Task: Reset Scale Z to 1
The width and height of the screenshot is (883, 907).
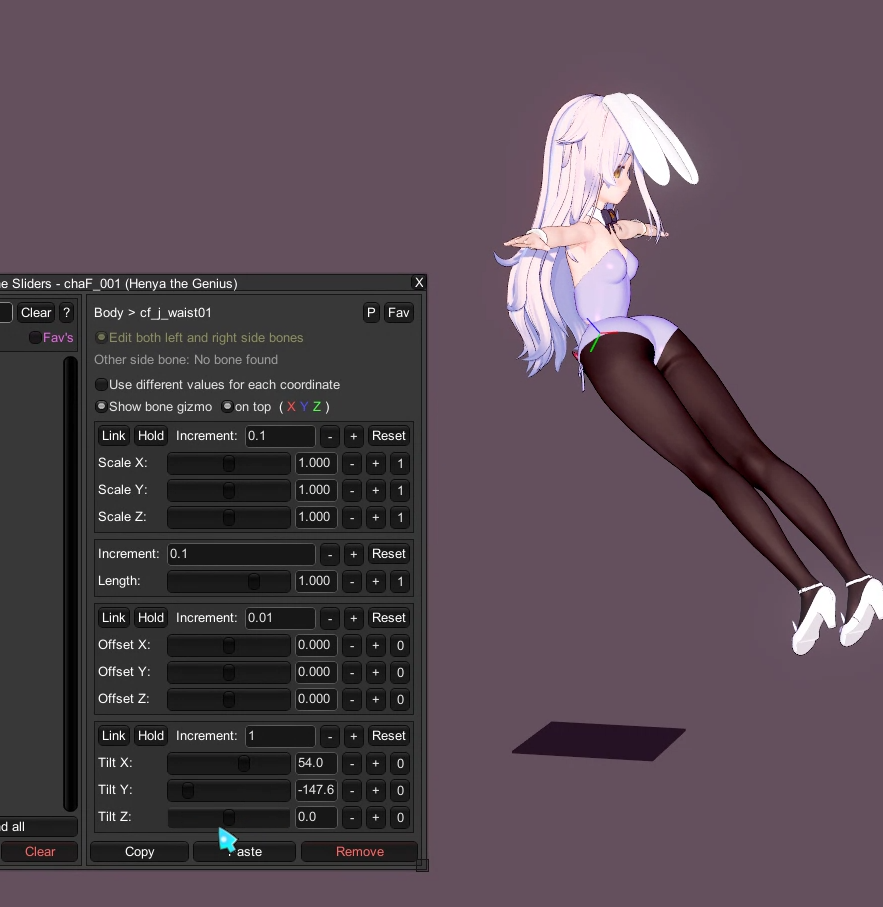Action: [x=400, y=517]
